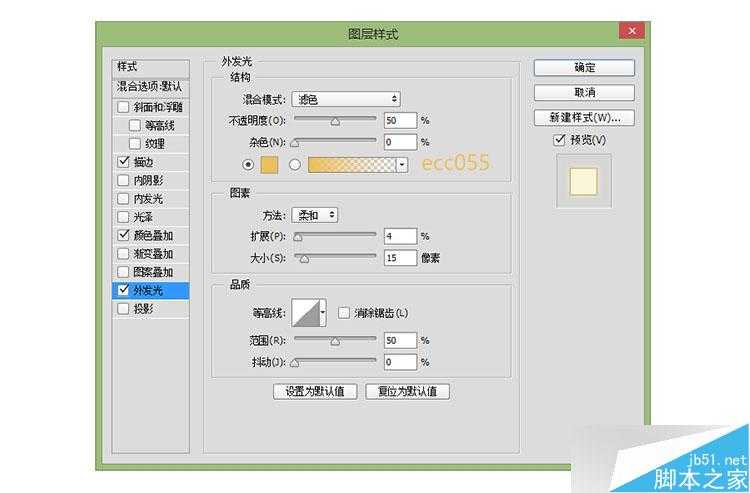Screen dimensions: 750x493
Task: Open the 混合模式 blend mode dropdown
Action: [x=346, y=99]
